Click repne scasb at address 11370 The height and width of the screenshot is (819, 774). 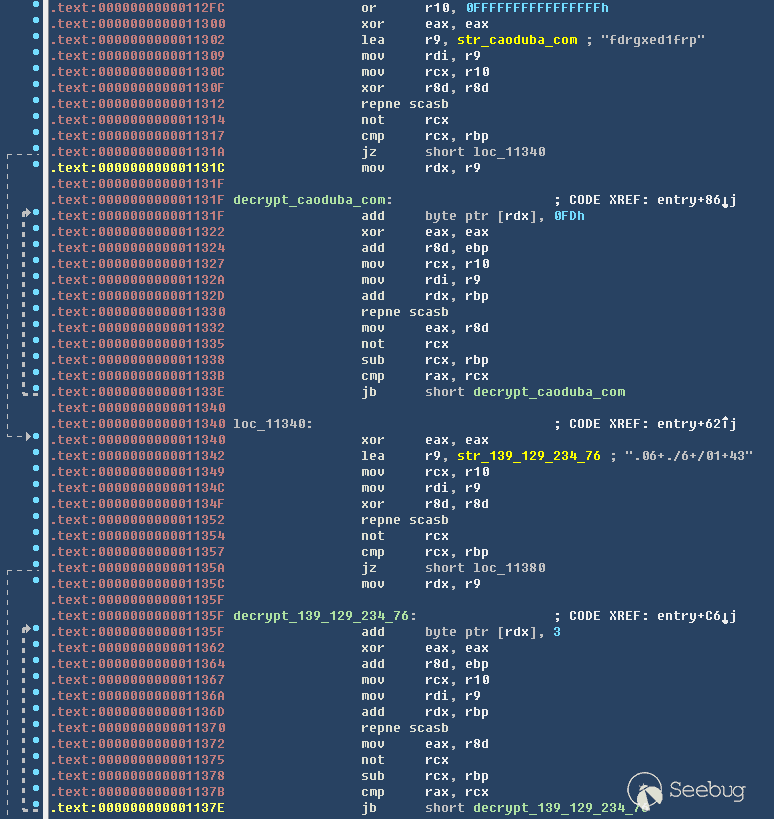click(405, 728)
